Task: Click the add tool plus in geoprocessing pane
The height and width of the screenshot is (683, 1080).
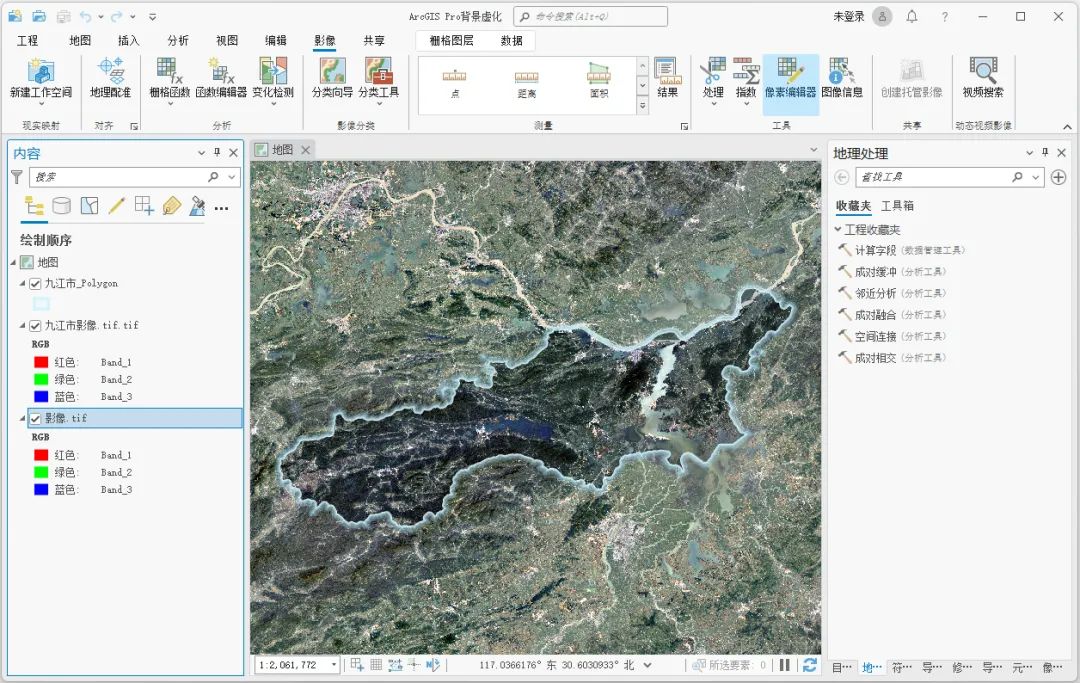Action: [x=1059, y=177]
